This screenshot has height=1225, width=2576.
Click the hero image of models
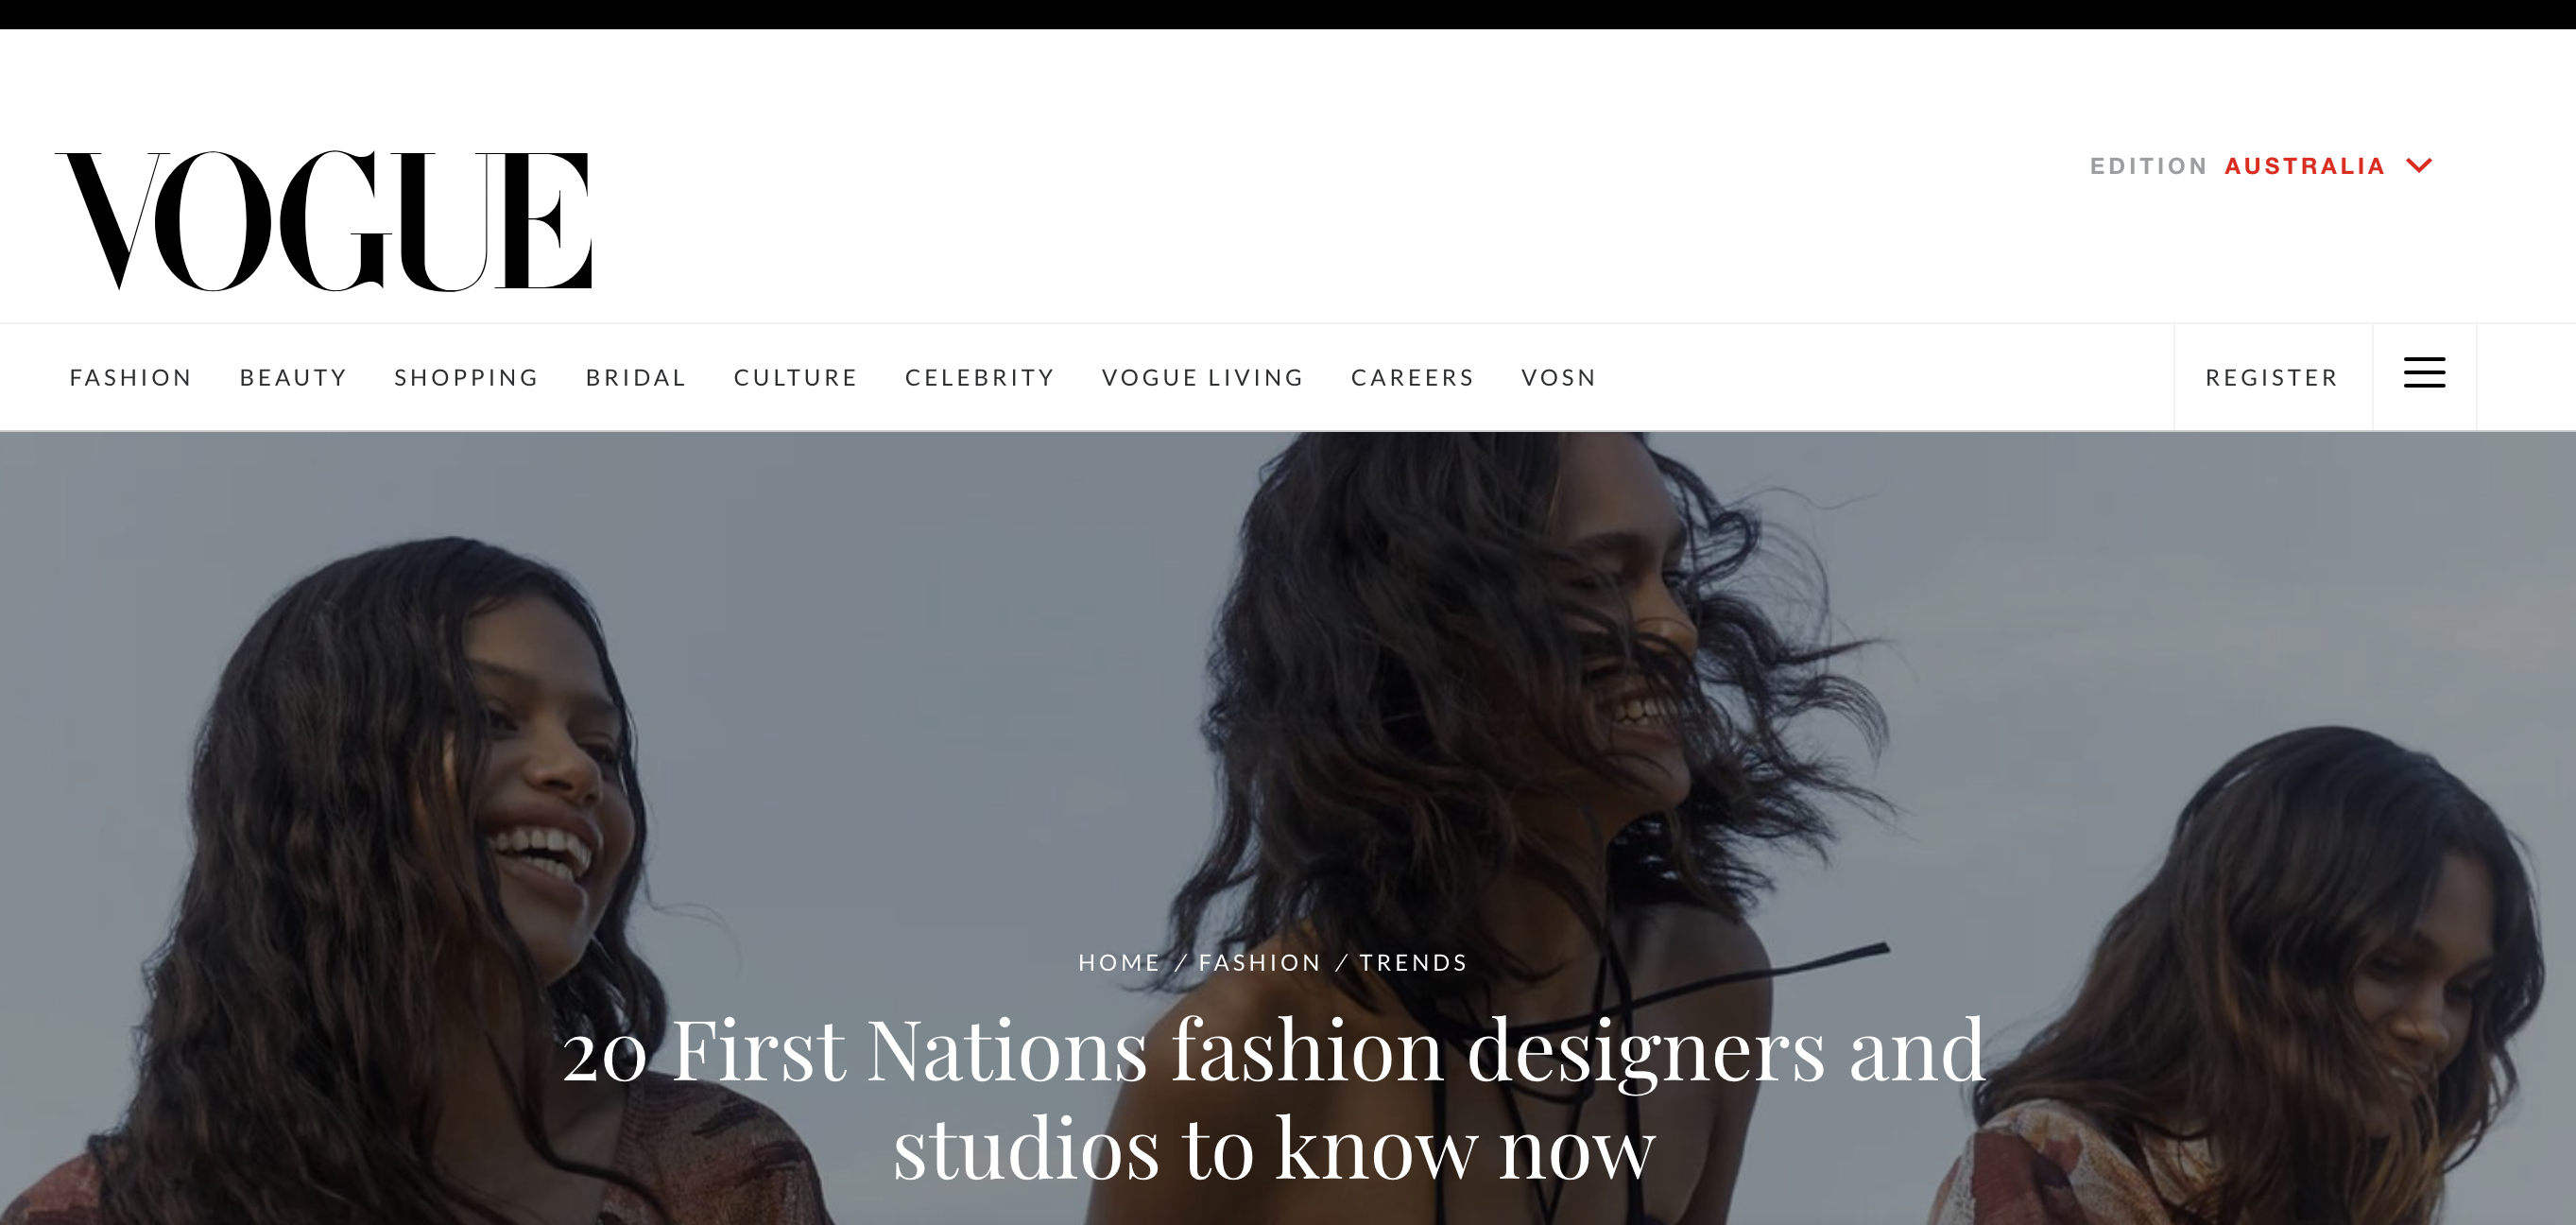(x=1288, y=700)
